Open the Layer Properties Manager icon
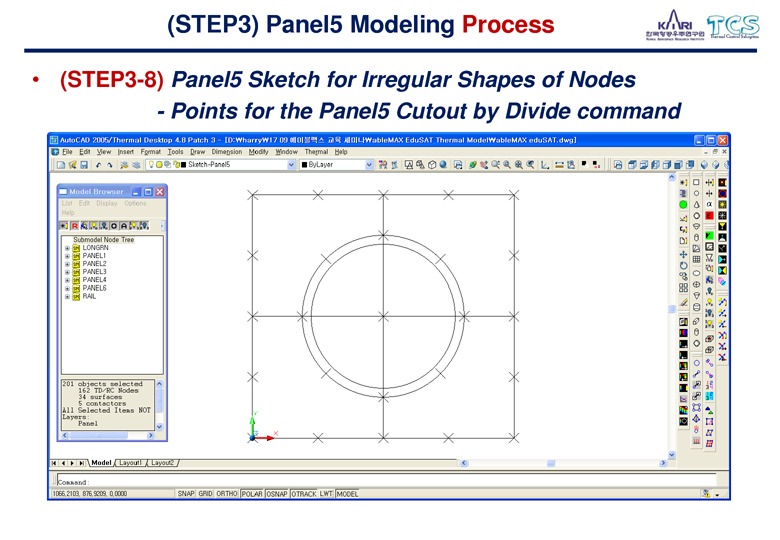780x540 pixels. point(124,165)
